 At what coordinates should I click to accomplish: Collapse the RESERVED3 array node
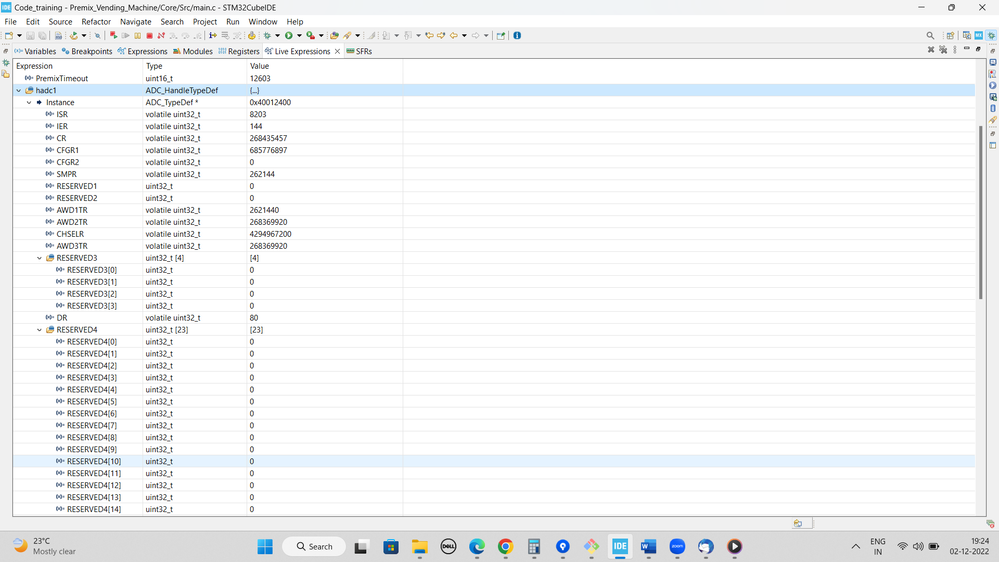point(40,258)
